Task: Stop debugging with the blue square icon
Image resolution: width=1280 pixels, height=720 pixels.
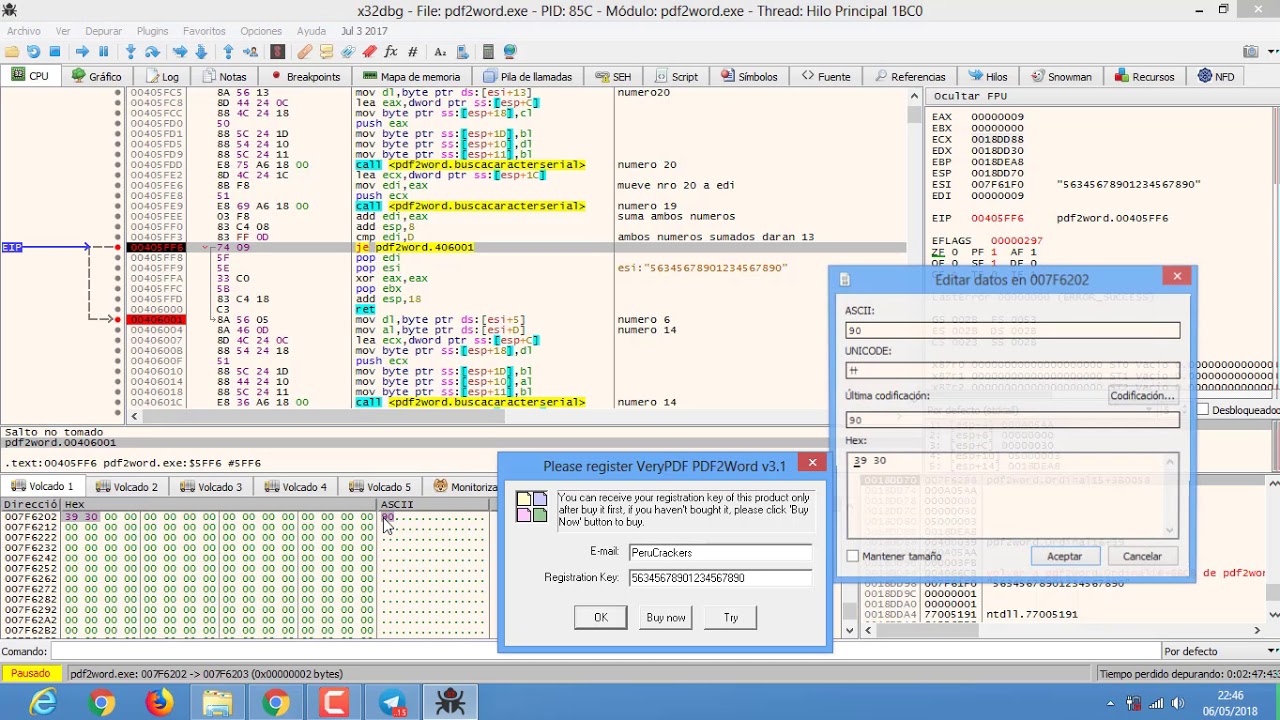Action: 55,51
